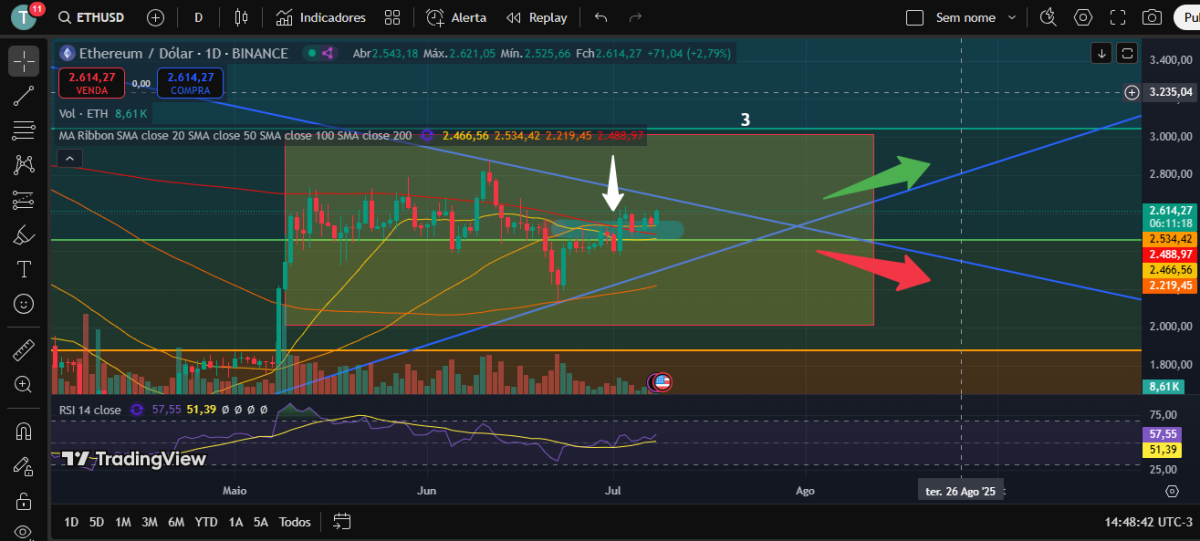Viewport: 1200px width, 541px height.
Task: Toggle magnet mode in drawing toolbar
Action: tap(24, 431)
